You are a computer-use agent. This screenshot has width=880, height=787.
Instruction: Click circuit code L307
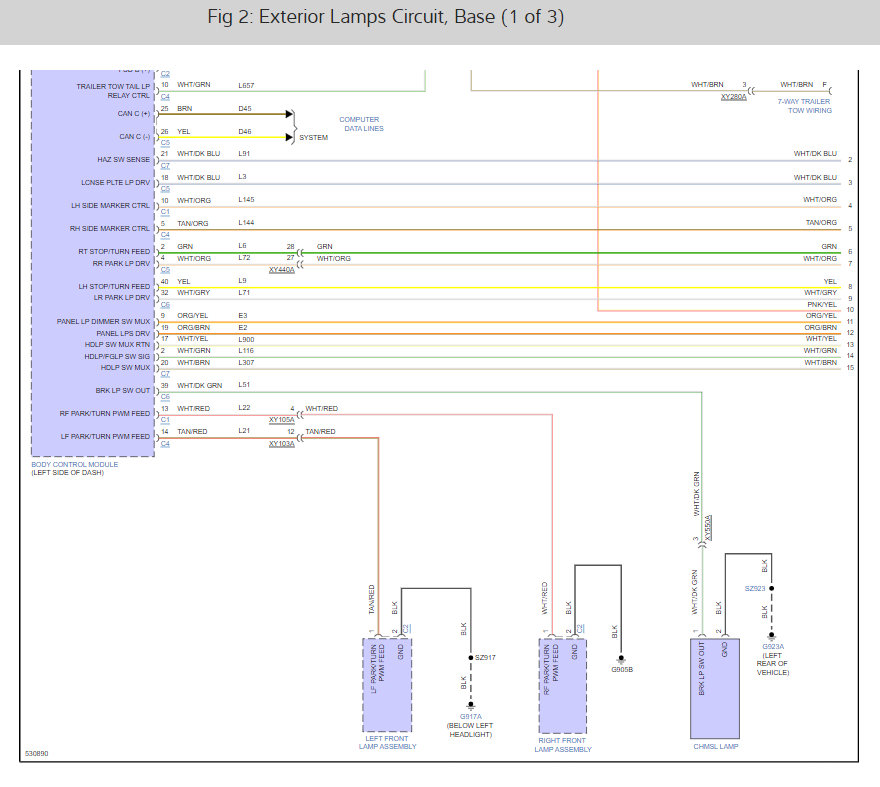coord(246,363)
